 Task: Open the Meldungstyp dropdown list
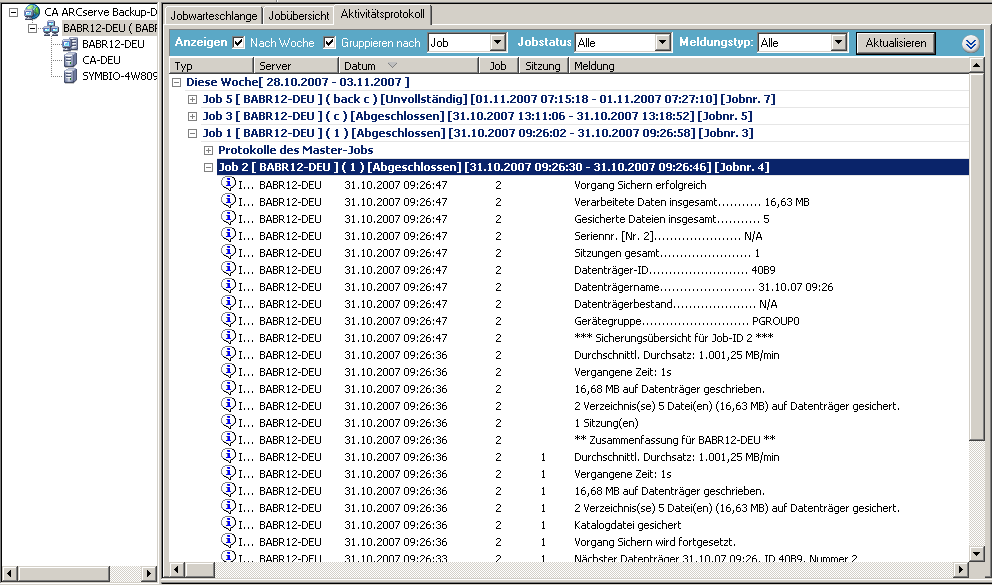tap(838, 43)
